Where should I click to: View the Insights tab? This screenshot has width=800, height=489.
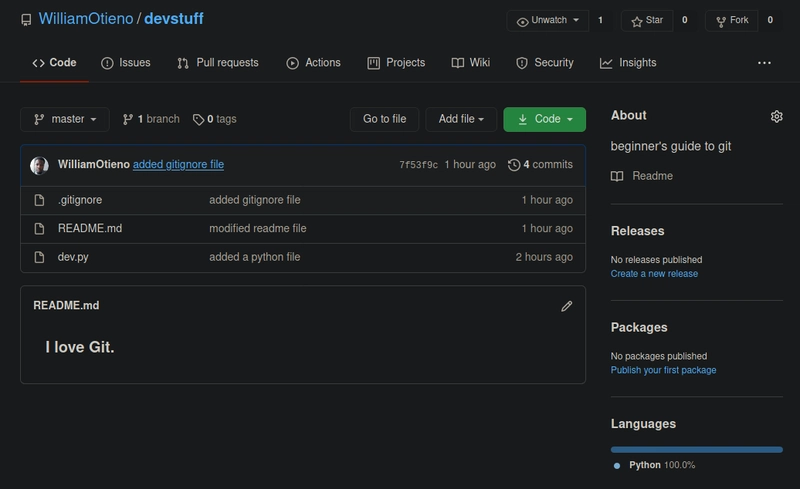pyautogui.click(x=628, y=63)
